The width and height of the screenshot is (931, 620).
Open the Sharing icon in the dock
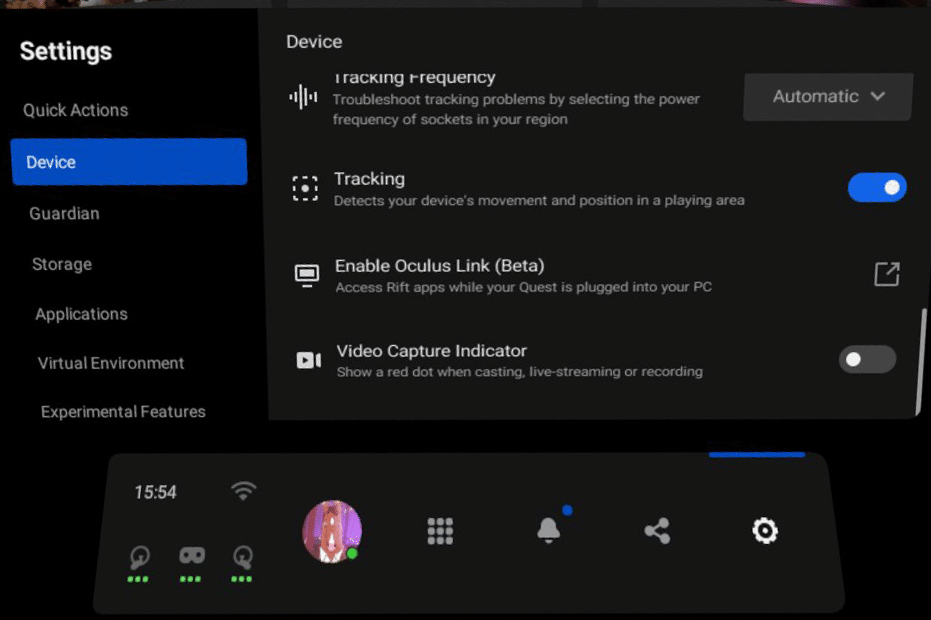657,531
